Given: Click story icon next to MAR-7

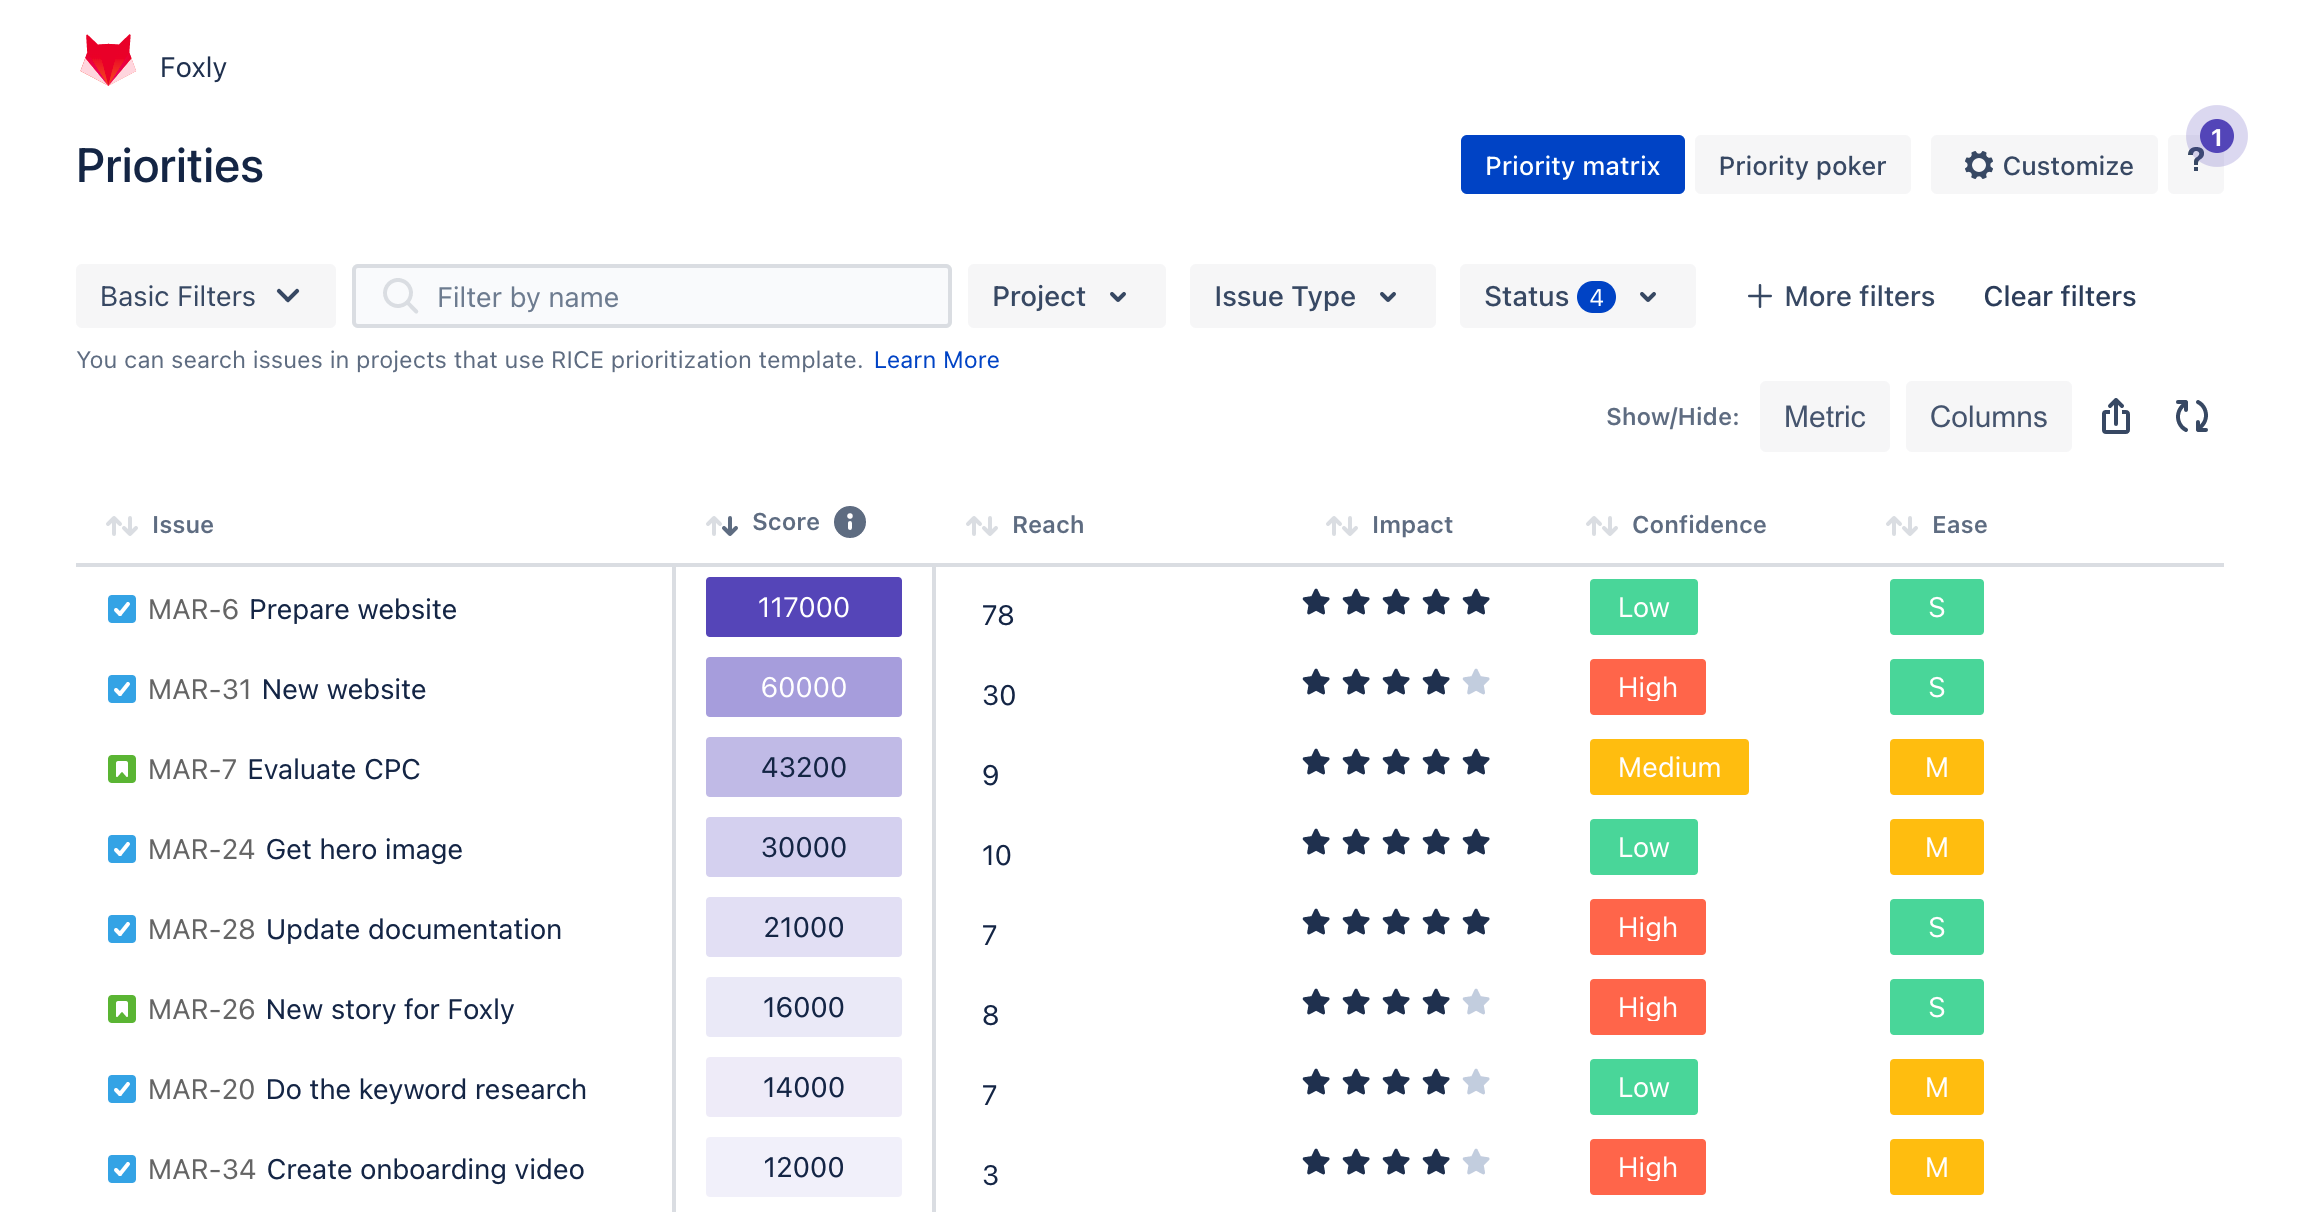Looking at the screenshot, I should (122, 769).
